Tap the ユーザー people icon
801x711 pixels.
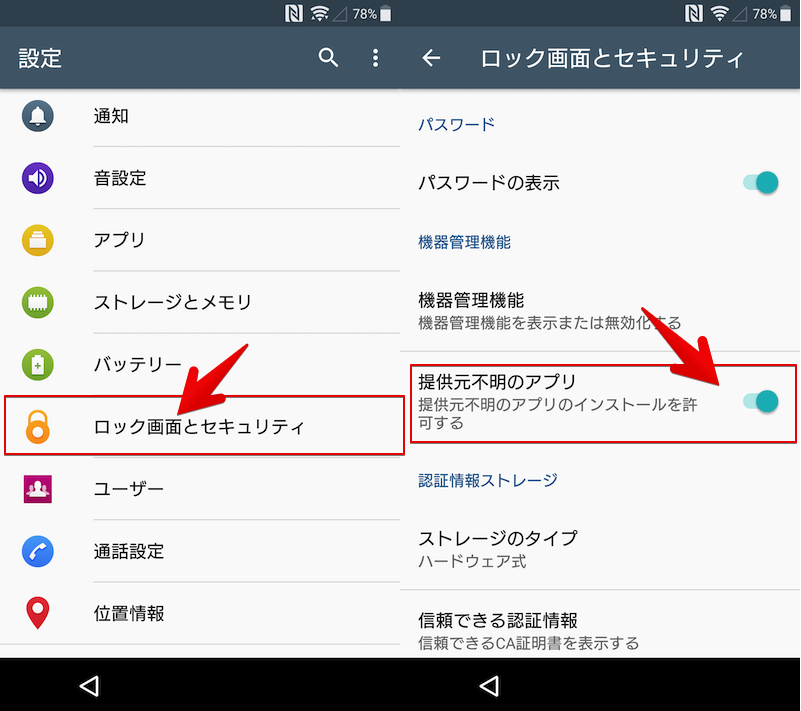click(38, 489)
